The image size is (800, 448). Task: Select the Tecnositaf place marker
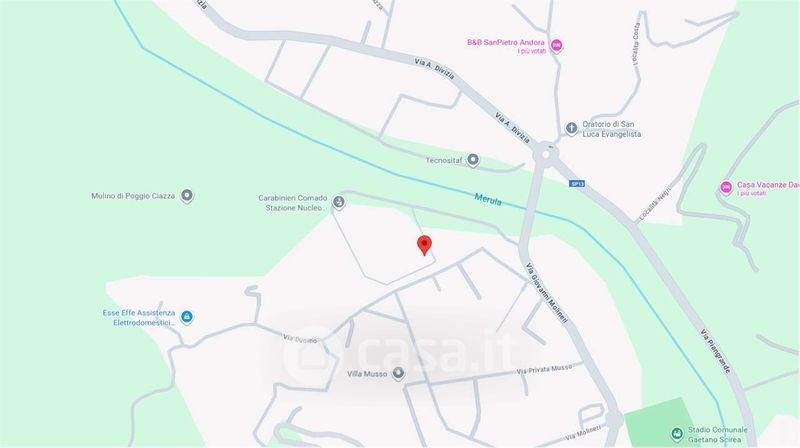point(473,160)
